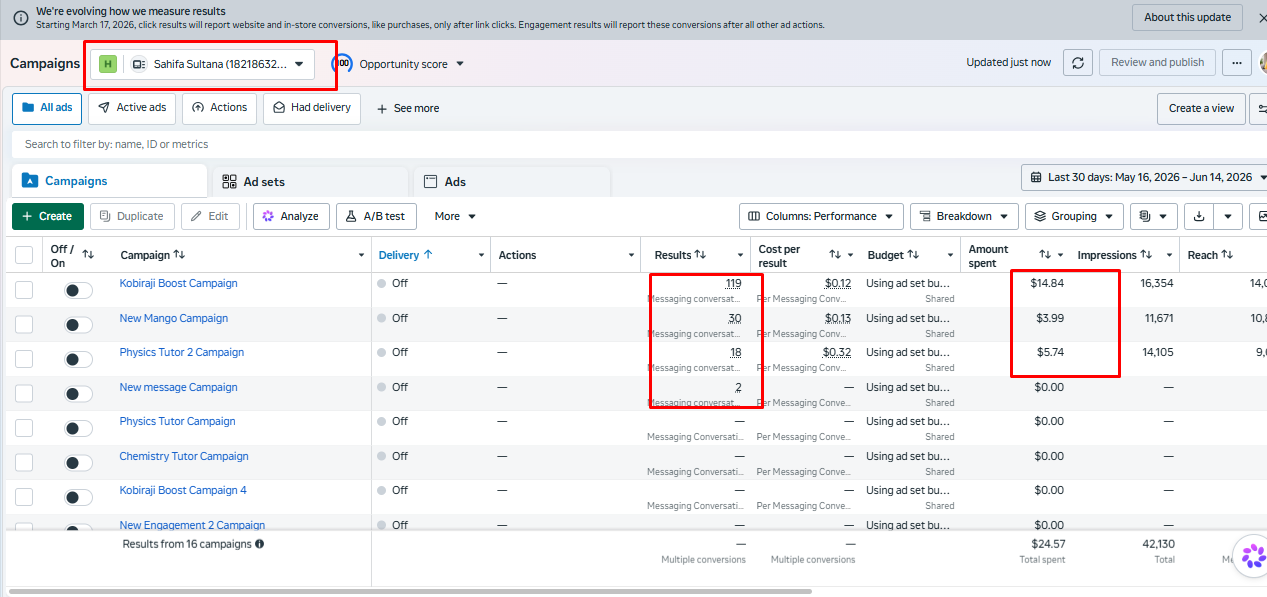Image resolution: width=1267 pixels, height=597 pixels.
Task: Sort by the Off / On column arrows
Action: [88, 255]
